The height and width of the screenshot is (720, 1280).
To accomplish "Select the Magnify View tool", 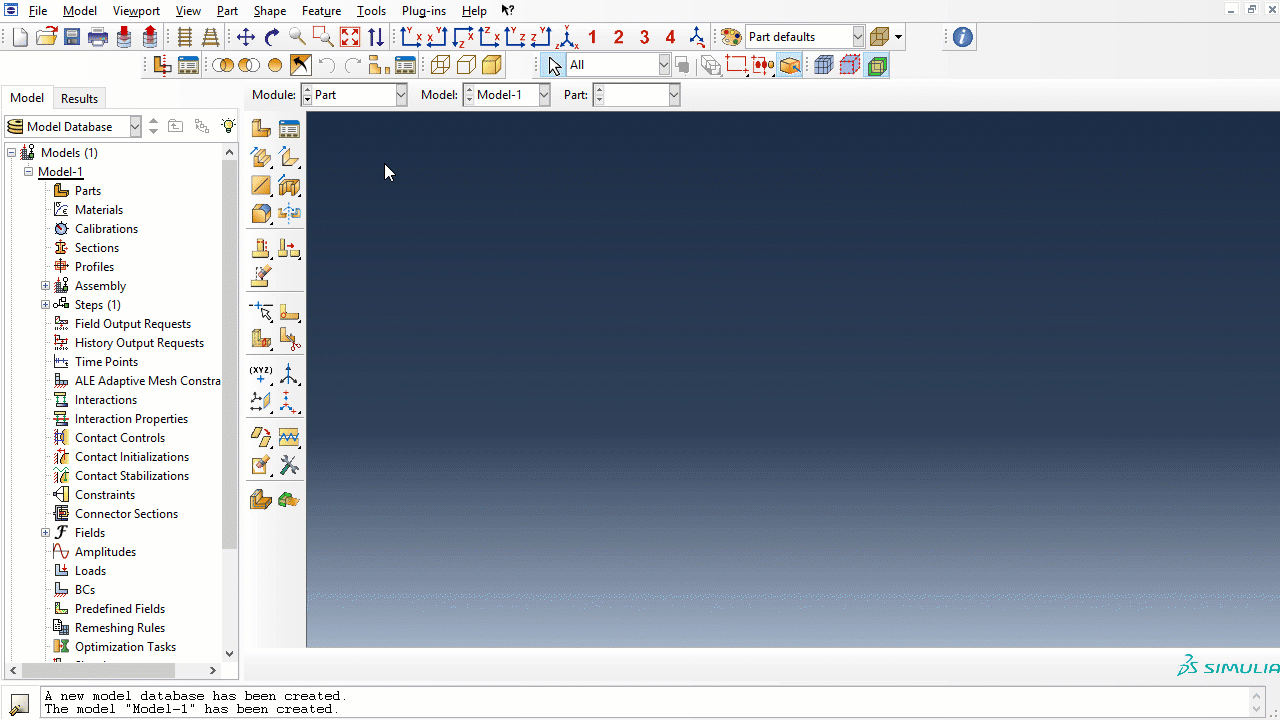I will [297, 37].
